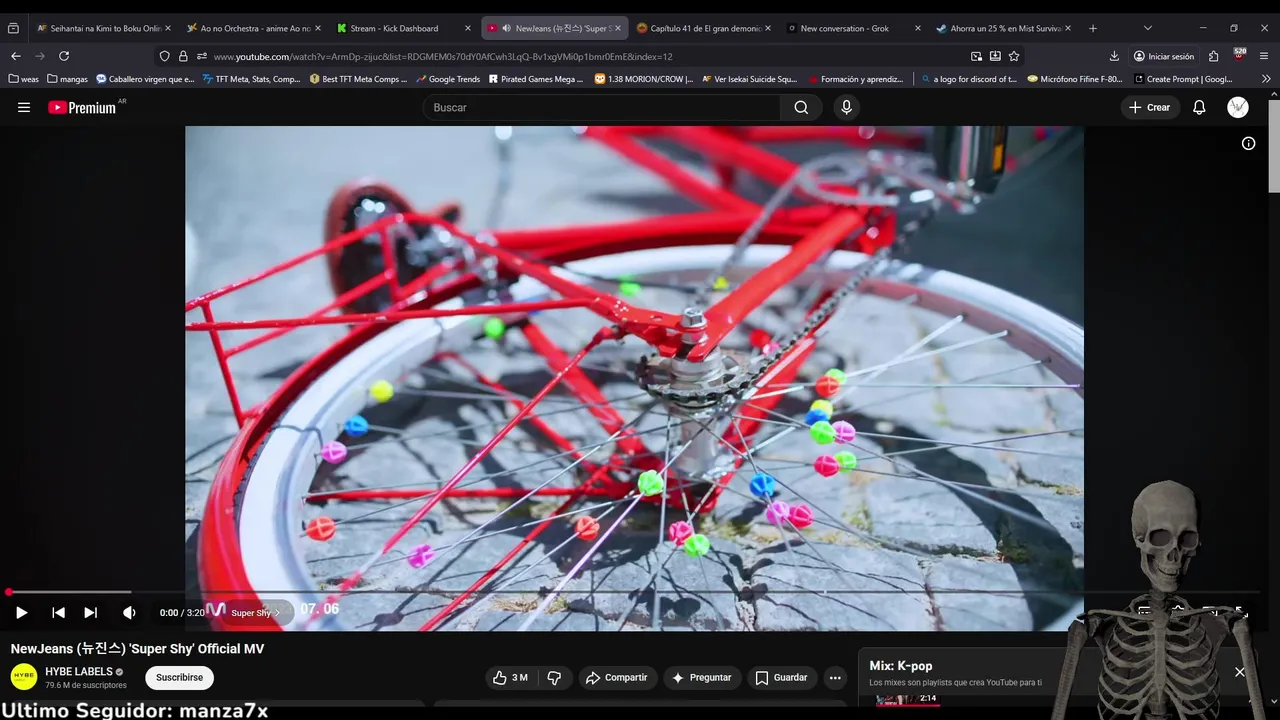Screen dimensions: 1280x720
Task: Open Pirated Games Mega bookmark
Action: pos(535,79)
